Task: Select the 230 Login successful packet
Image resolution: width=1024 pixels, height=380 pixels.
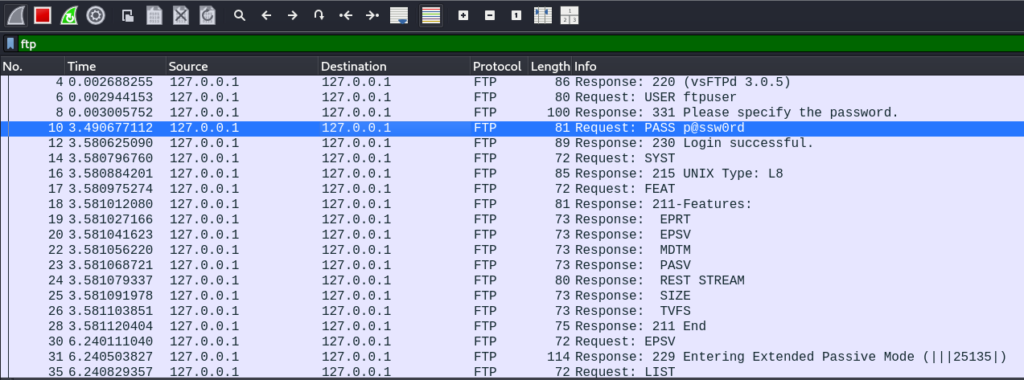Action: coord(512,143)
